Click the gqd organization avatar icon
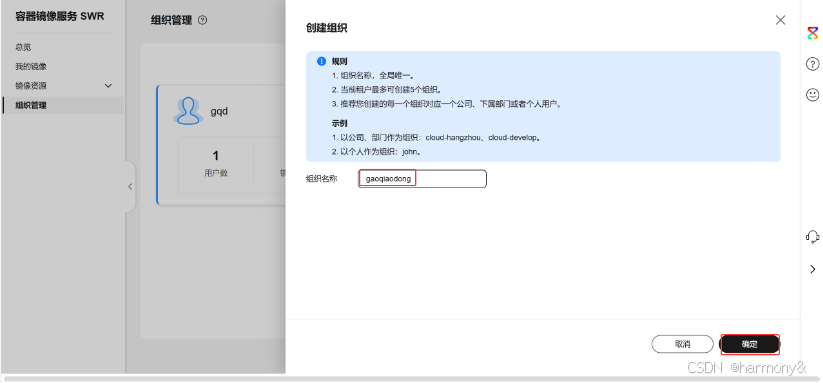Image resolution: width=823 pixels, height=383 pixels. click(188, 111)
